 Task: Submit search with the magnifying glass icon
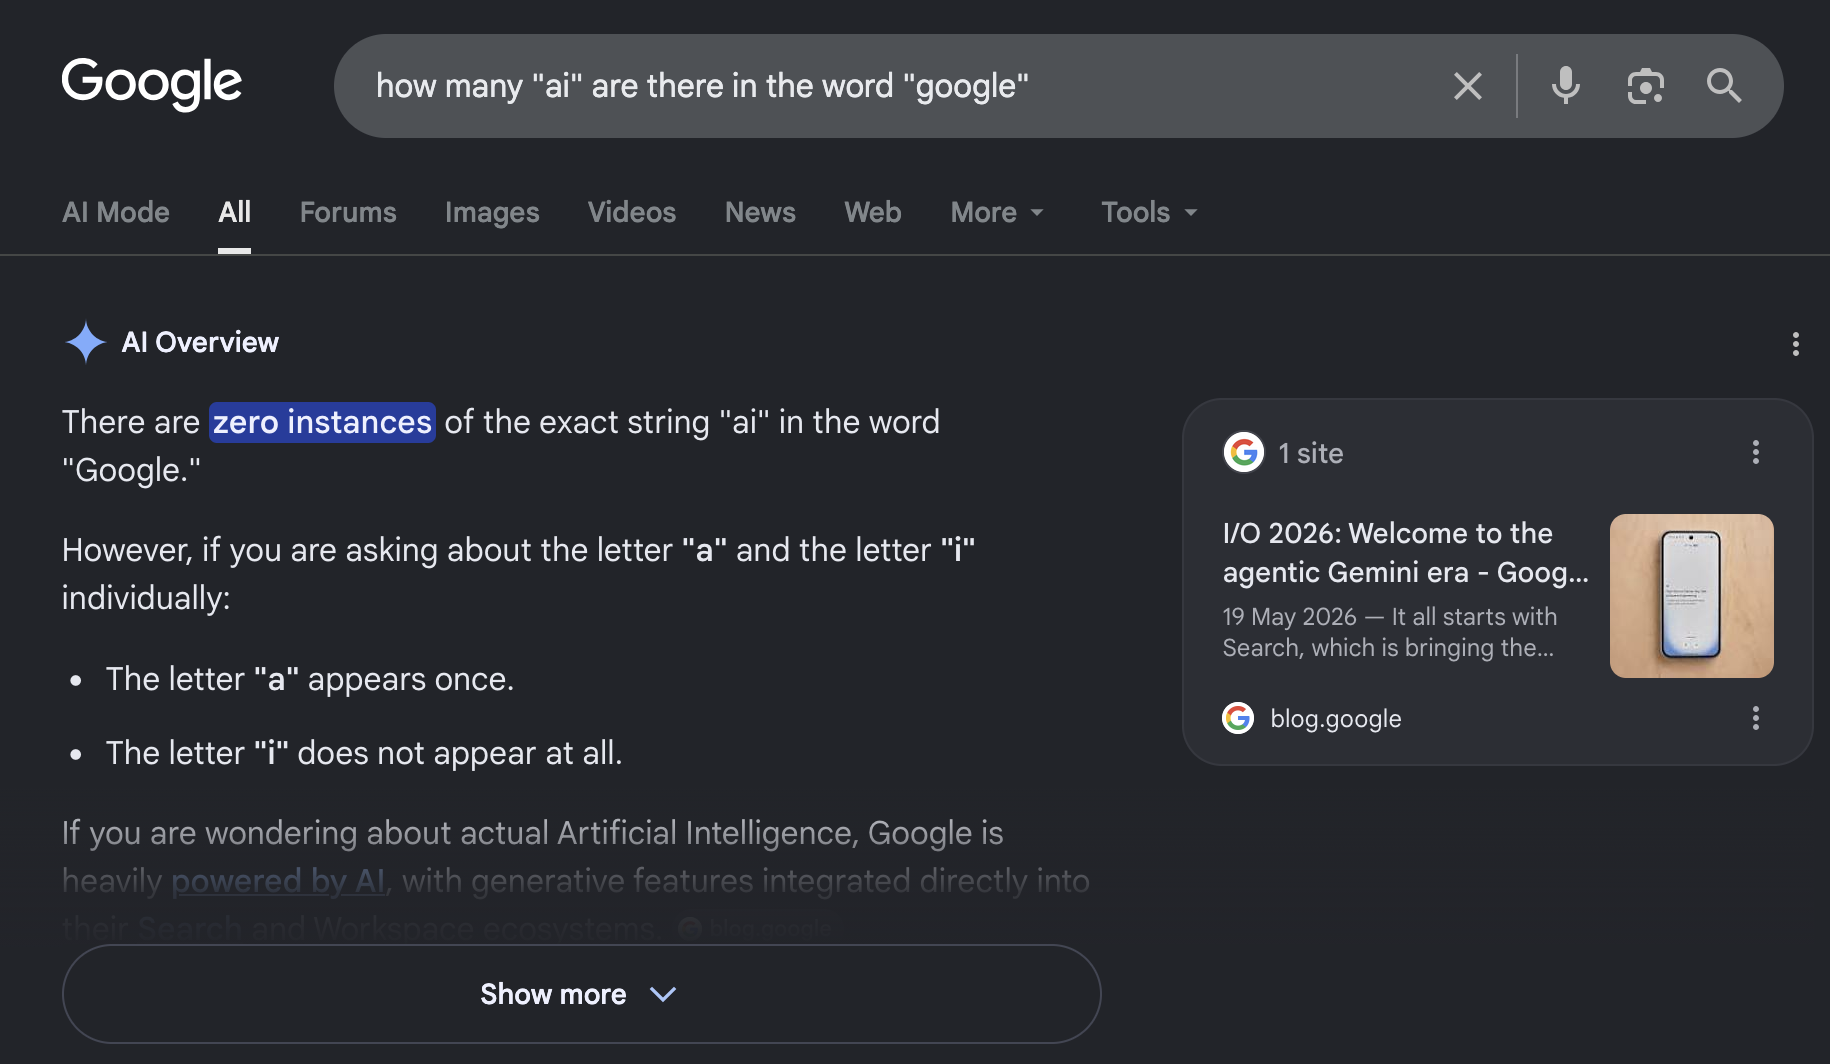[x=1724, y=86]
